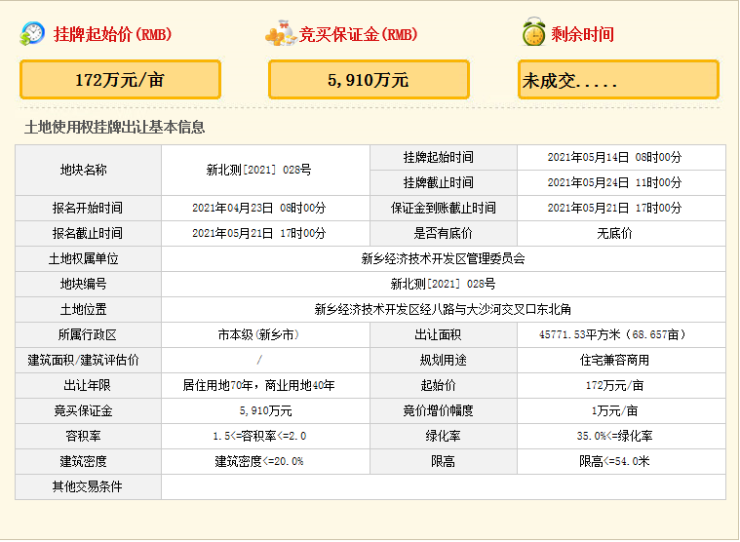
Task: Click the 所属行政区 label cell
Action: tap(88, 335)
